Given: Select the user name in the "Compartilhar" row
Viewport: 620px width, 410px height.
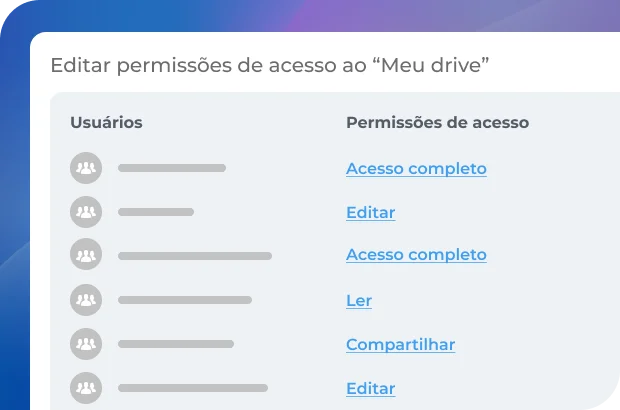Looking at the screenshot, I should pyautogui.click(x=176, y=344).
